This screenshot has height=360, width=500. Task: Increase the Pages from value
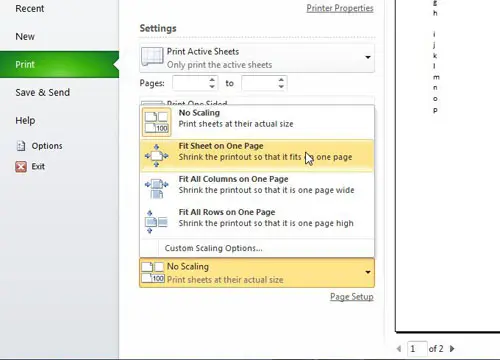tap(212, 80)
